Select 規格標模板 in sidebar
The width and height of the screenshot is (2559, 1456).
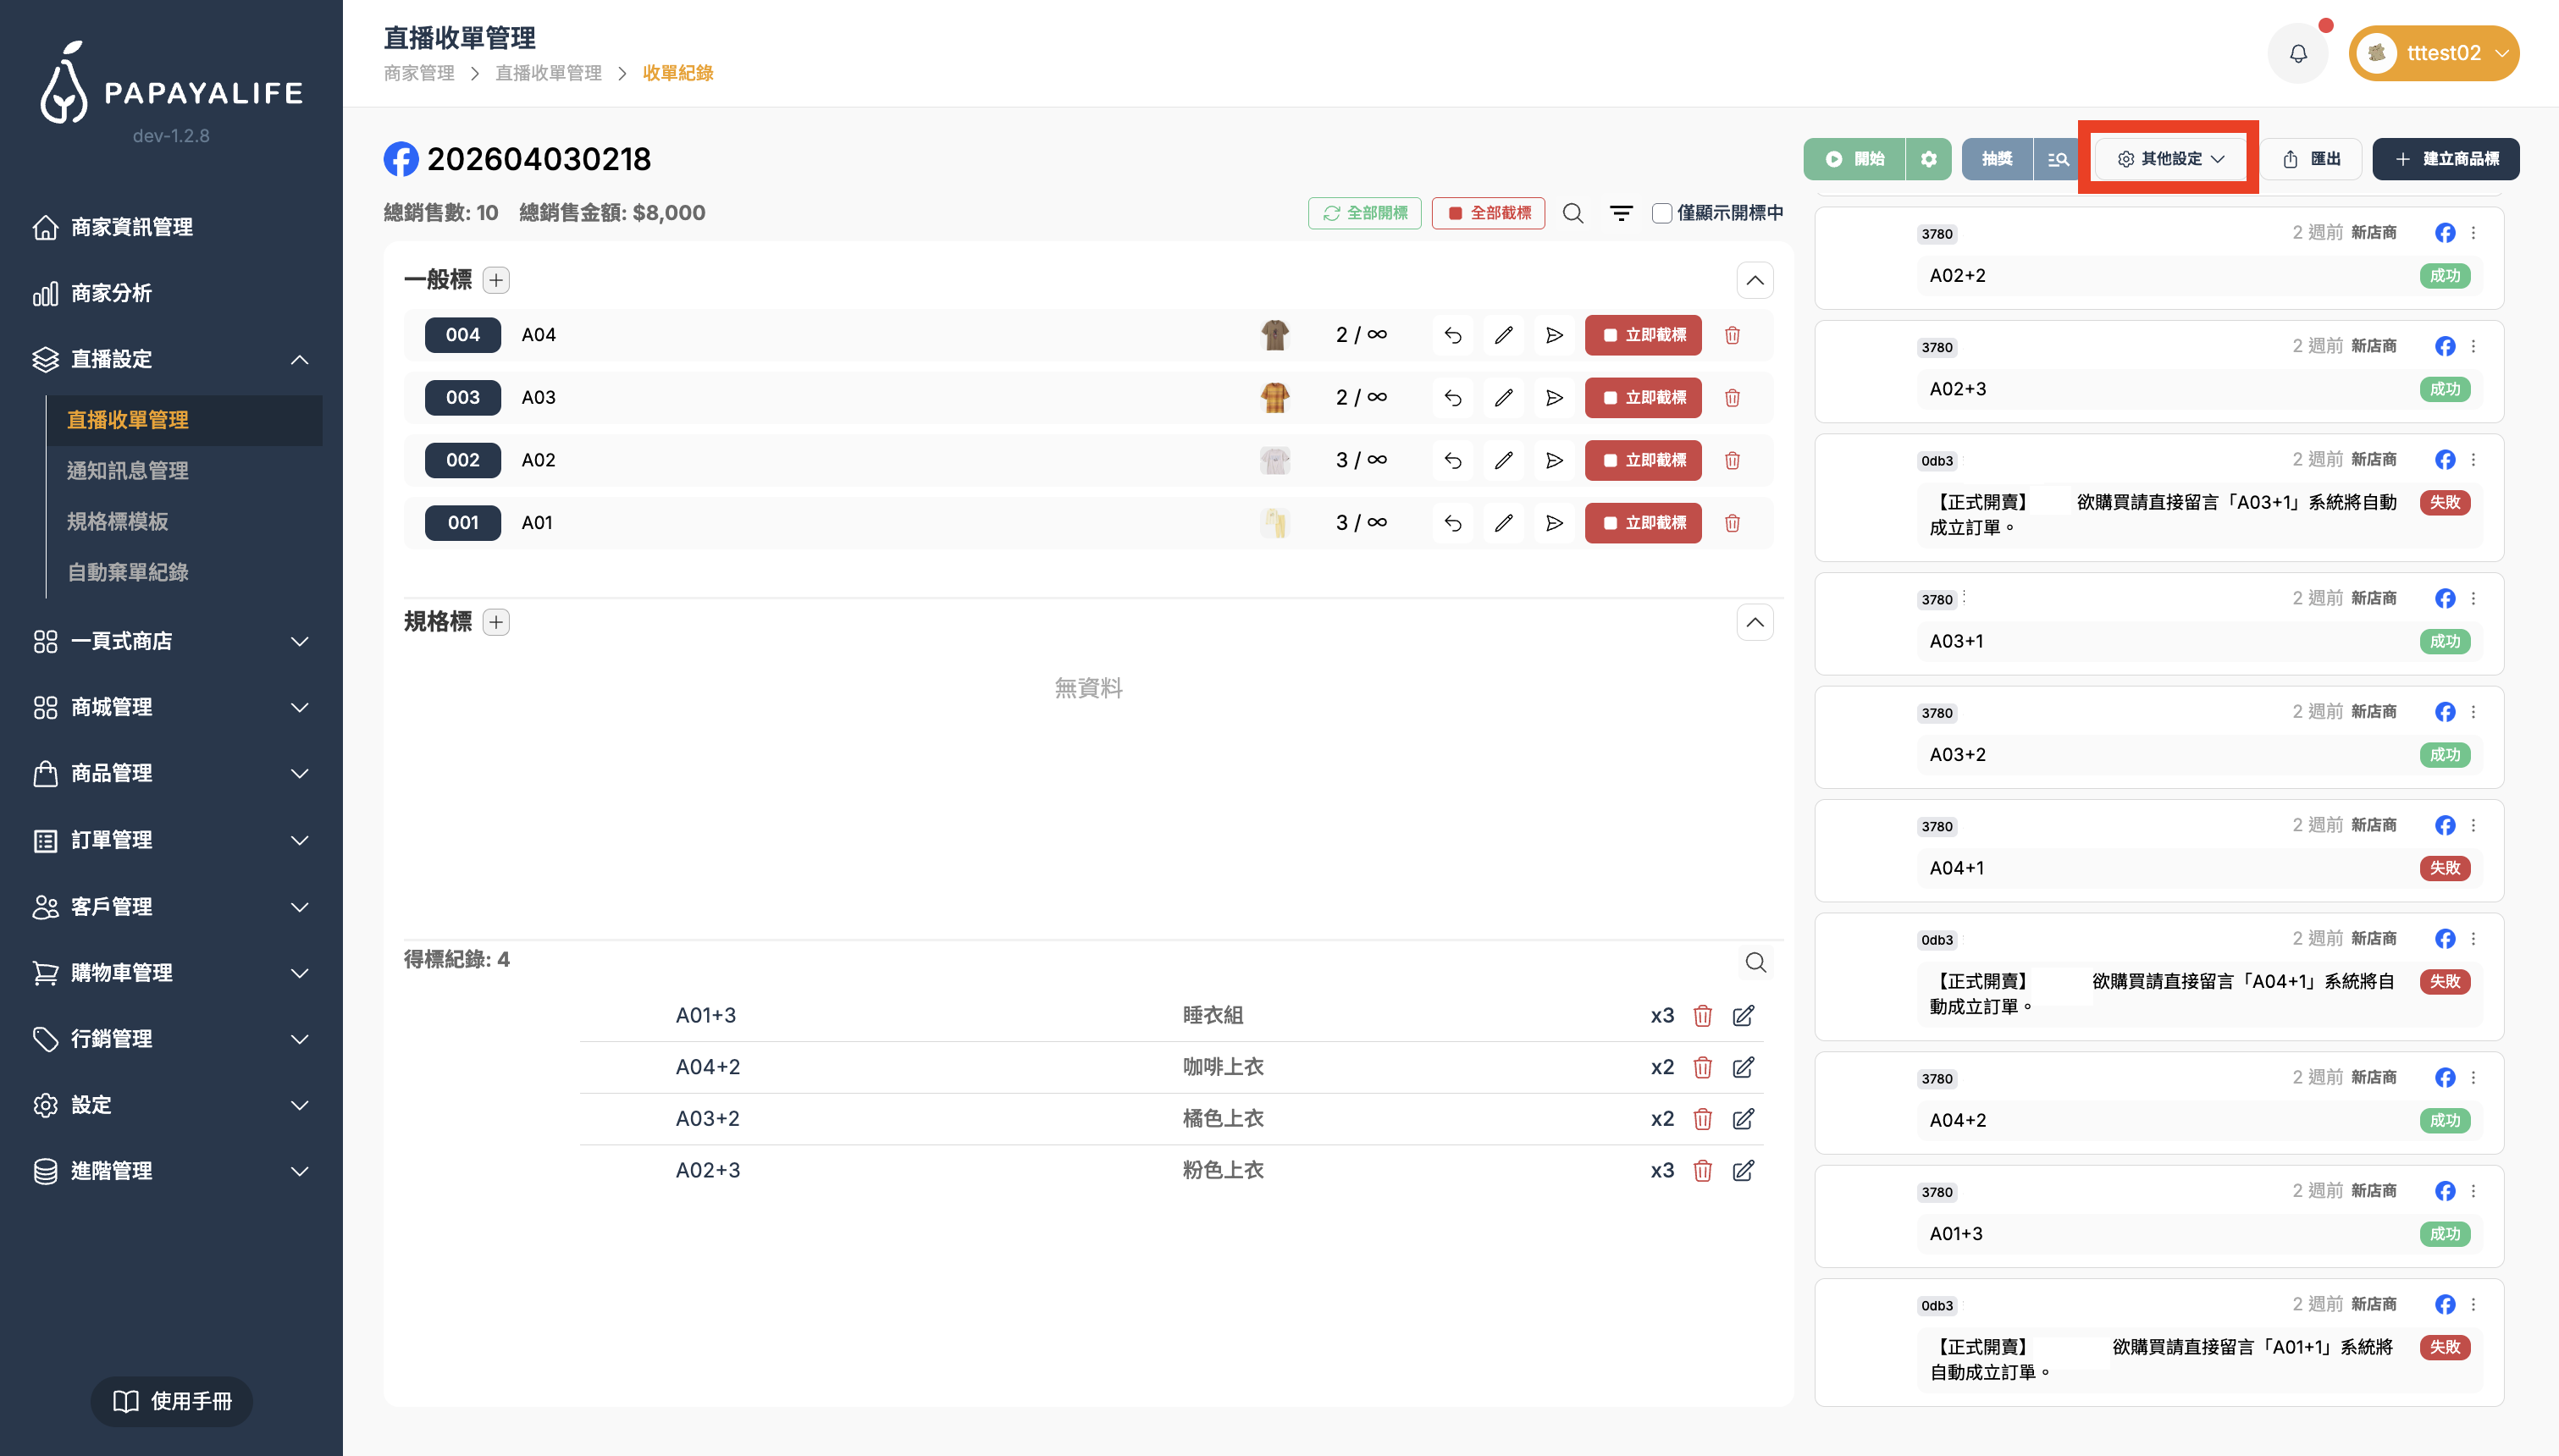(118, 522)
